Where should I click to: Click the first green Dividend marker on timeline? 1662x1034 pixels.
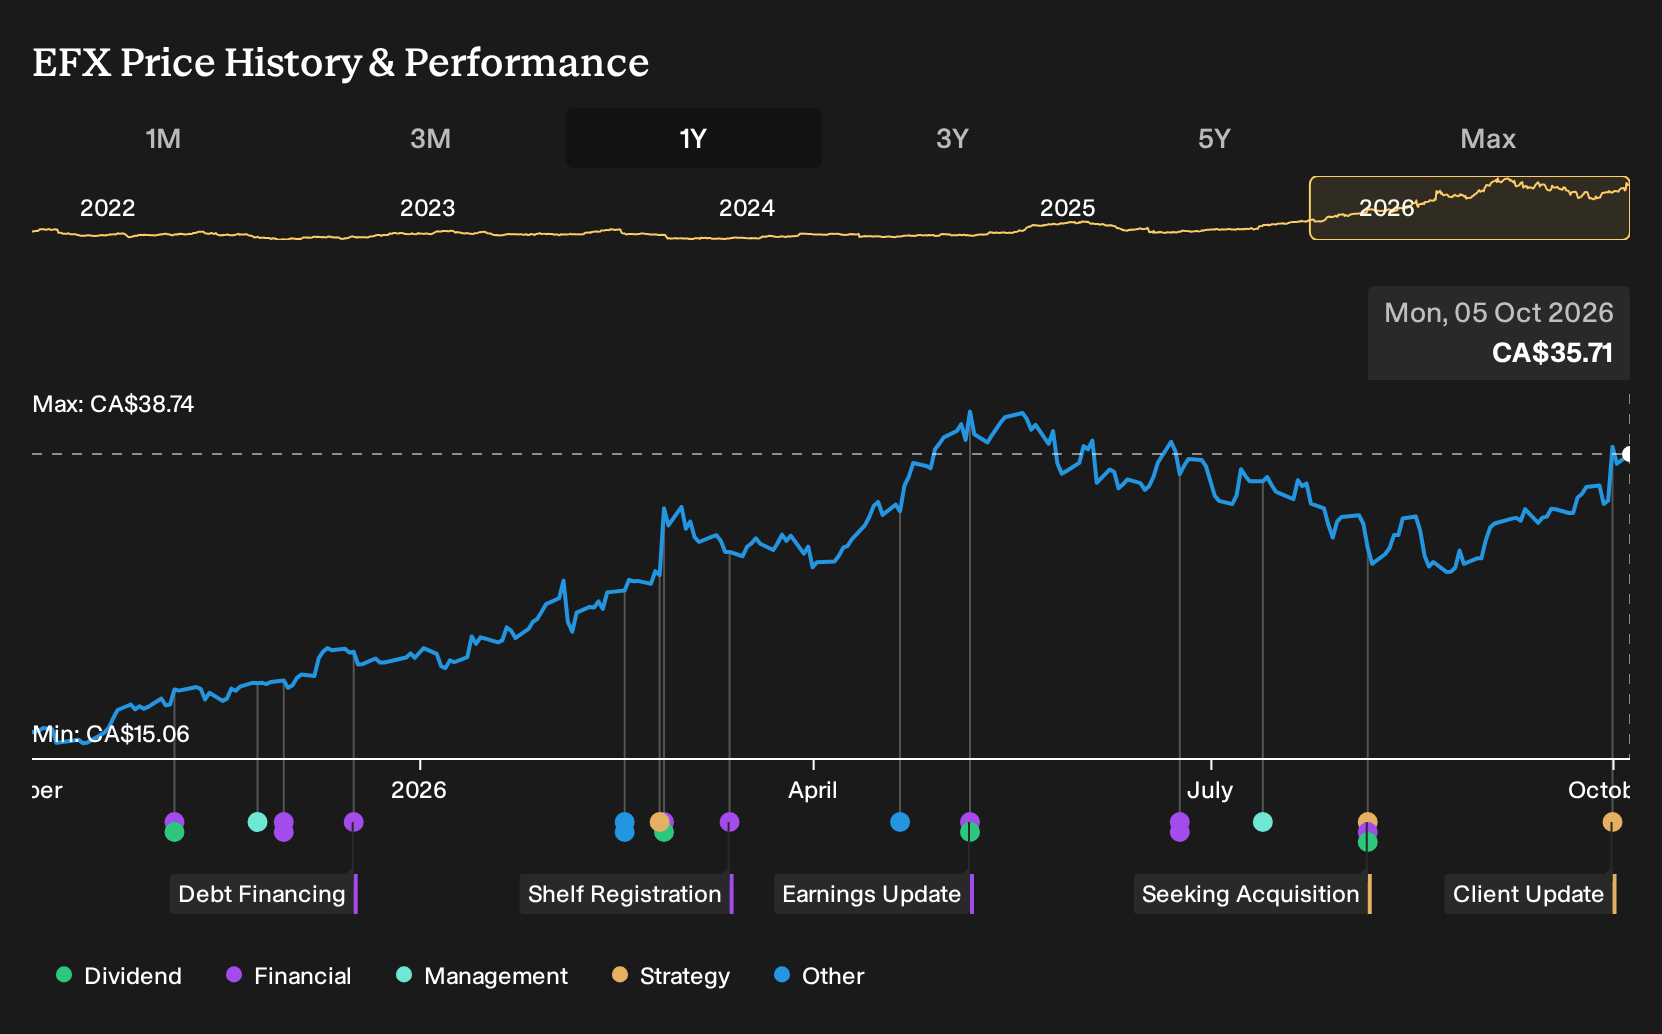174,832
